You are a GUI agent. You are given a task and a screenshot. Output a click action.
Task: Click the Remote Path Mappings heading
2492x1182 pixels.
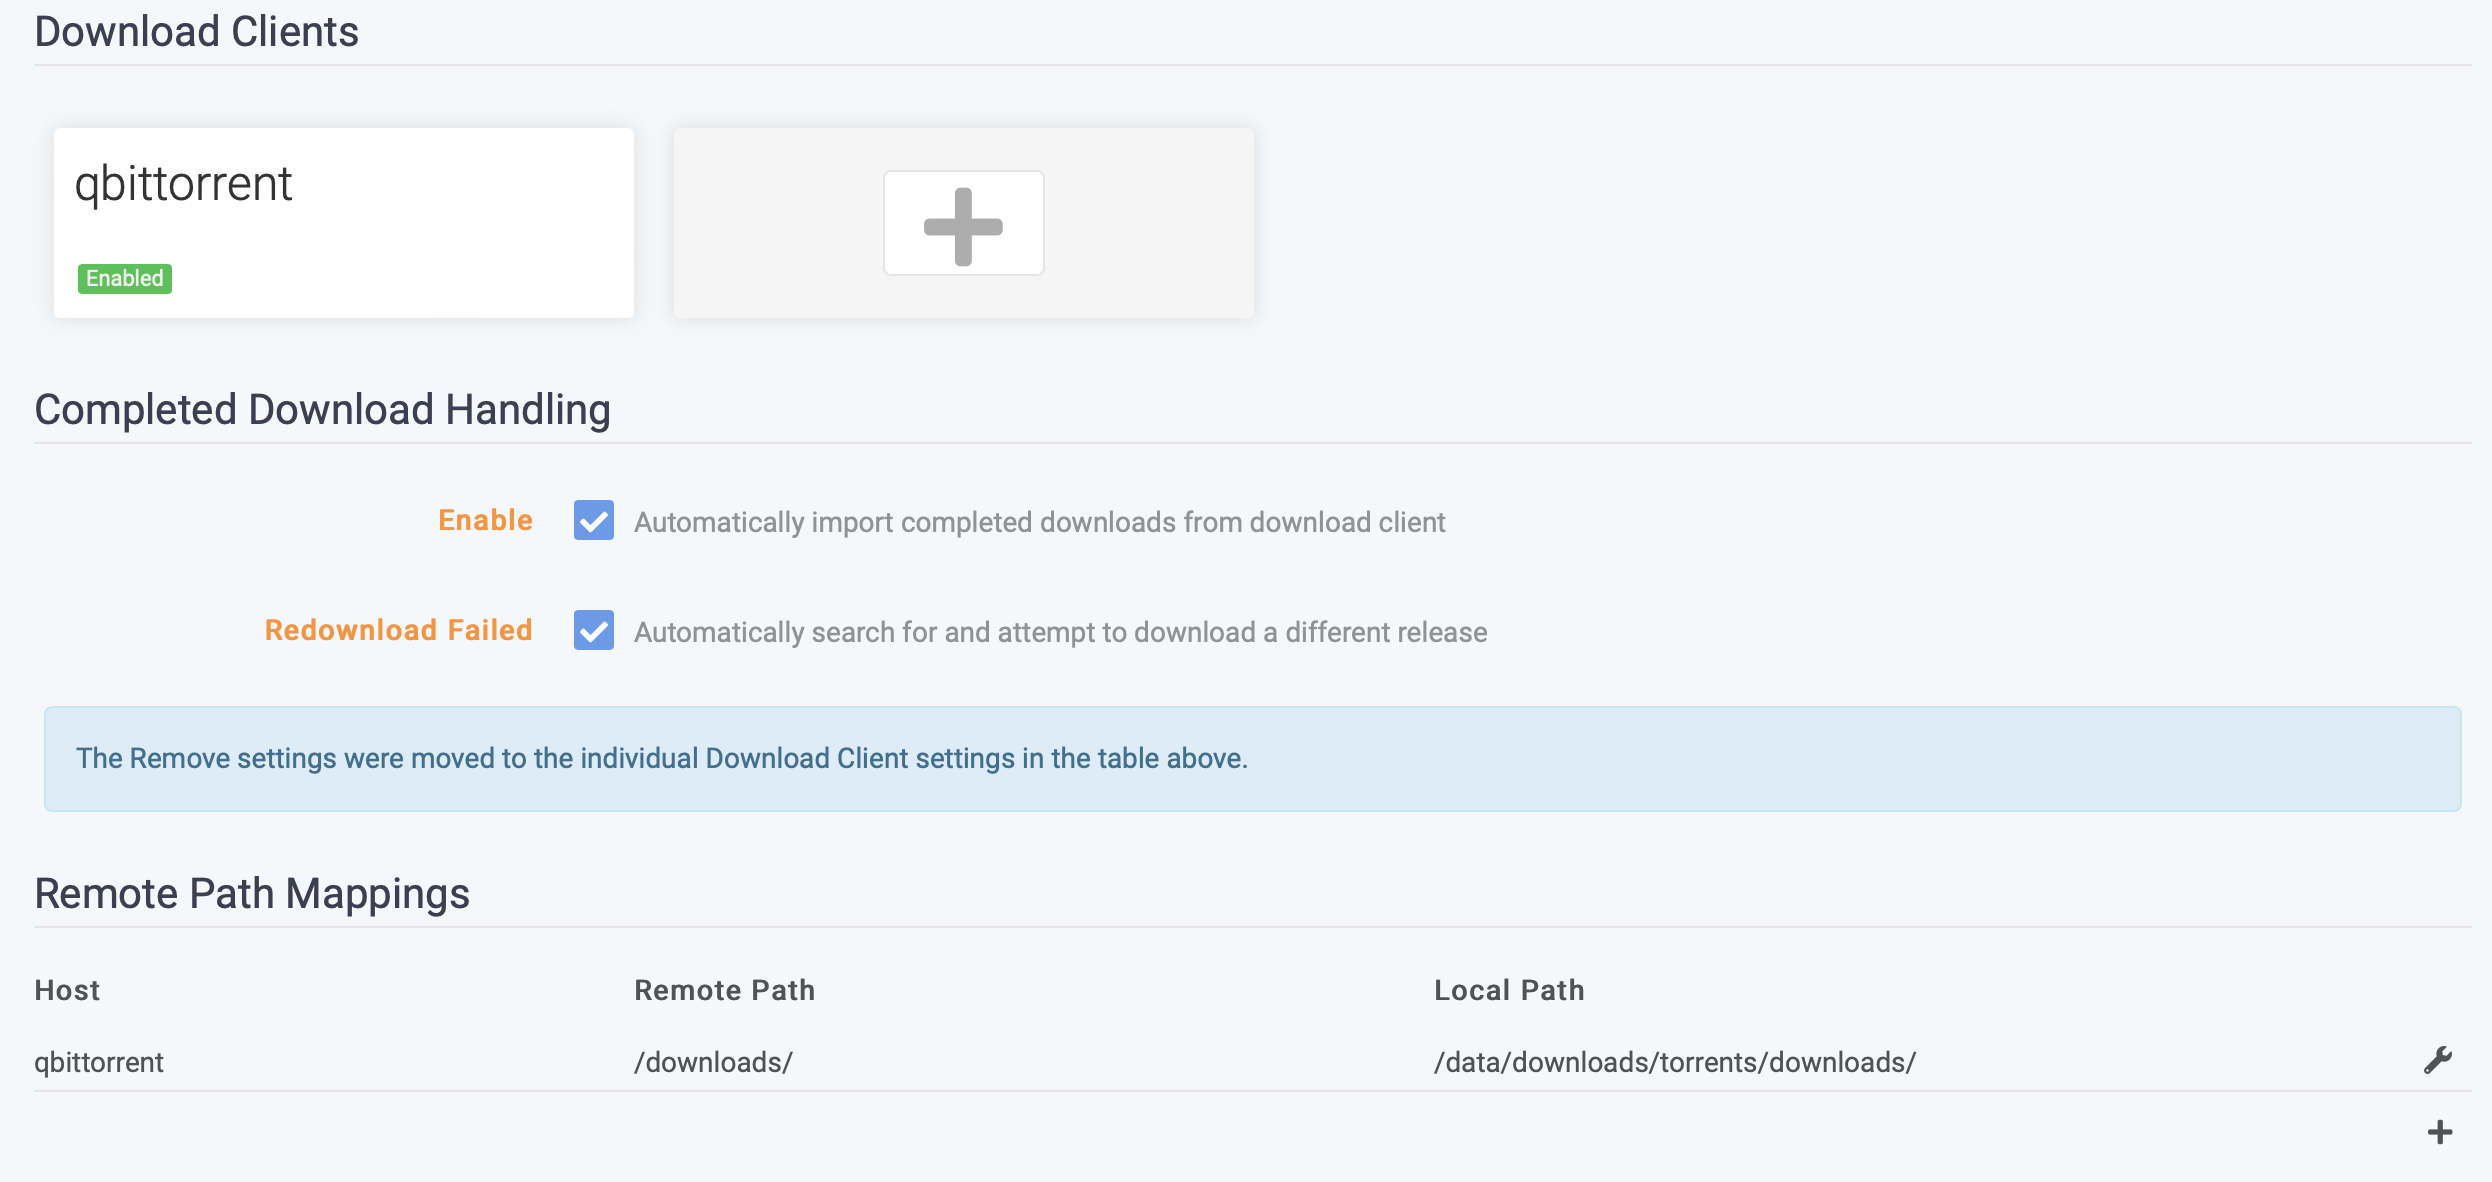252,894
